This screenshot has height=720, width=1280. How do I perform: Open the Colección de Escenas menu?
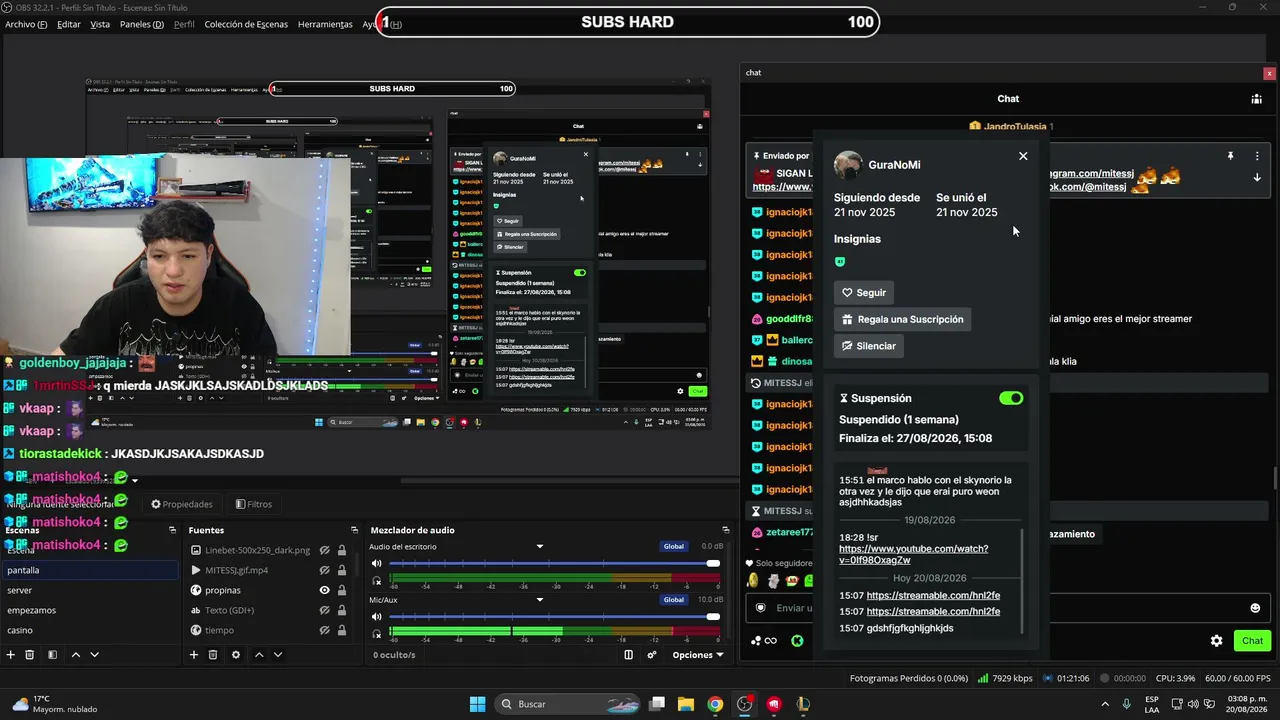pos(246,24)
